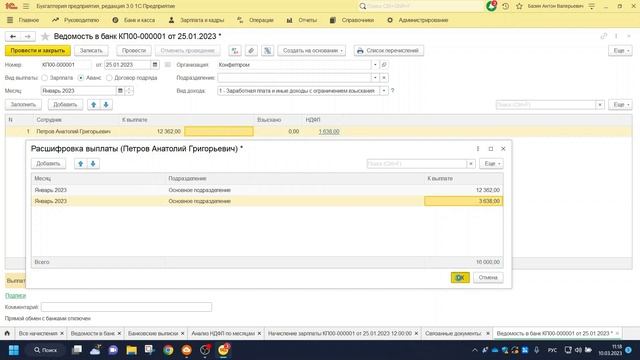Switch to Банковские выписки tab
640x360 pixels.
[153, 333]
